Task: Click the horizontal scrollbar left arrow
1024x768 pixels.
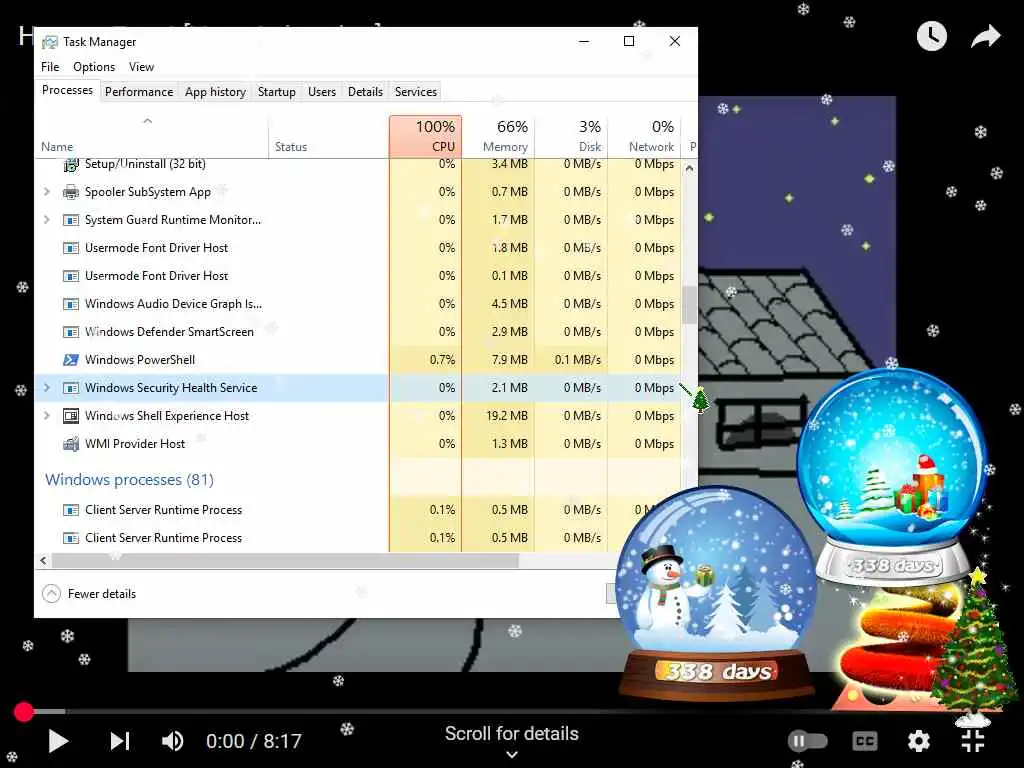Action: [43, 560]
